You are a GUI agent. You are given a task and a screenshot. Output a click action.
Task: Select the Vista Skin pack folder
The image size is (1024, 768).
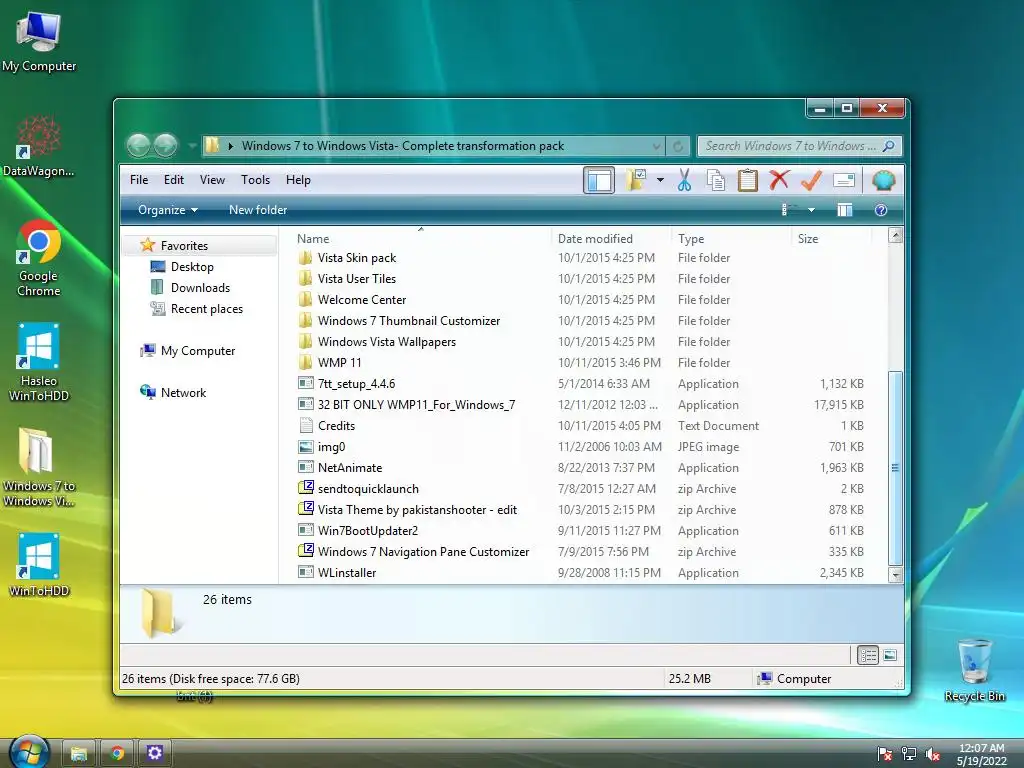pos(357,258)
